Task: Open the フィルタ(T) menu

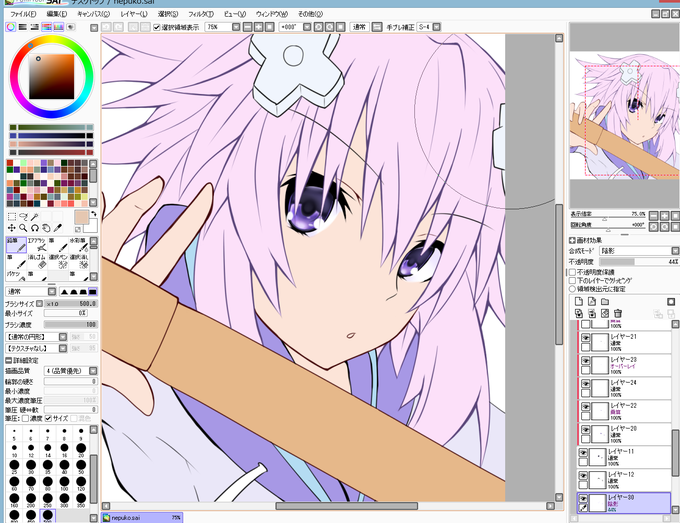Action: 201,14
